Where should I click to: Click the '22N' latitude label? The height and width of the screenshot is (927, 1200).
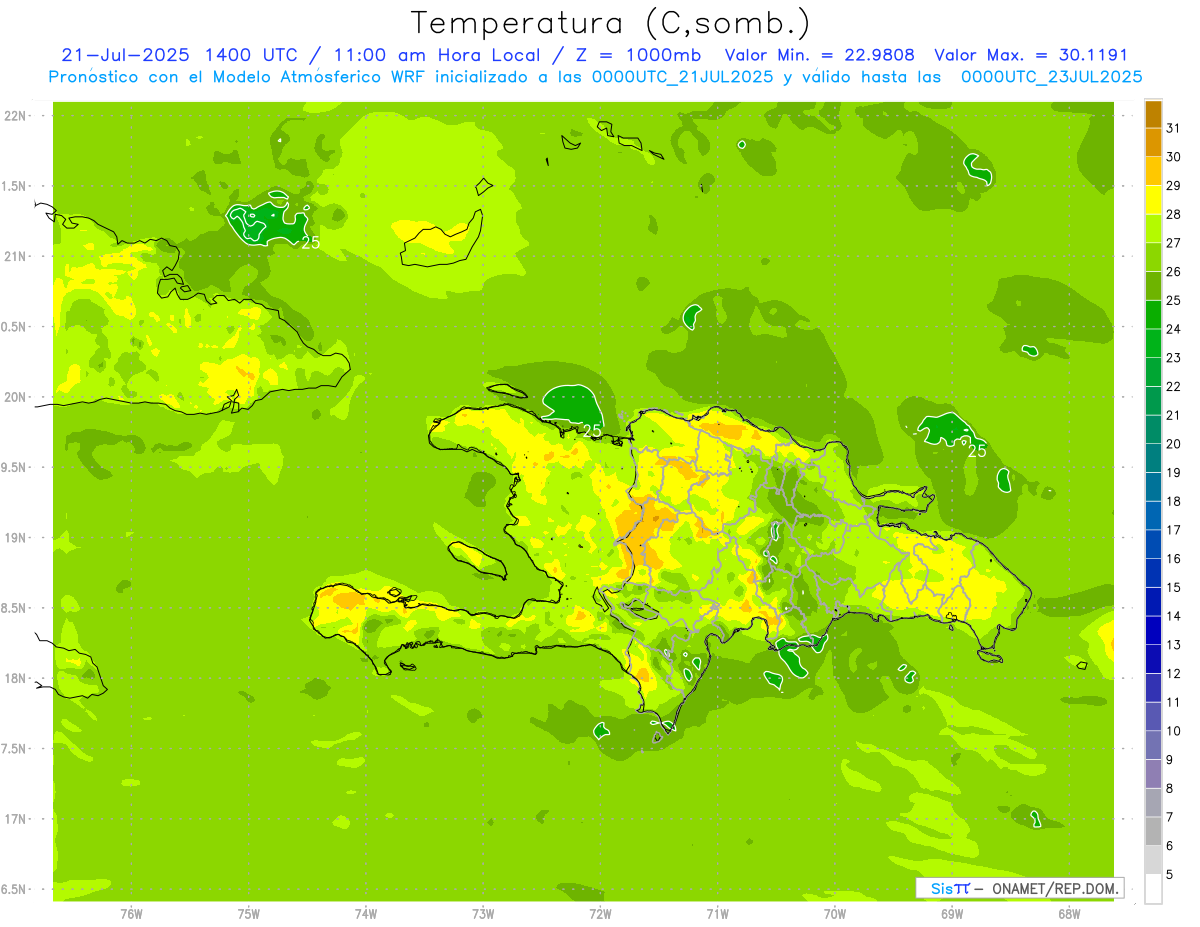click(16, 116)
